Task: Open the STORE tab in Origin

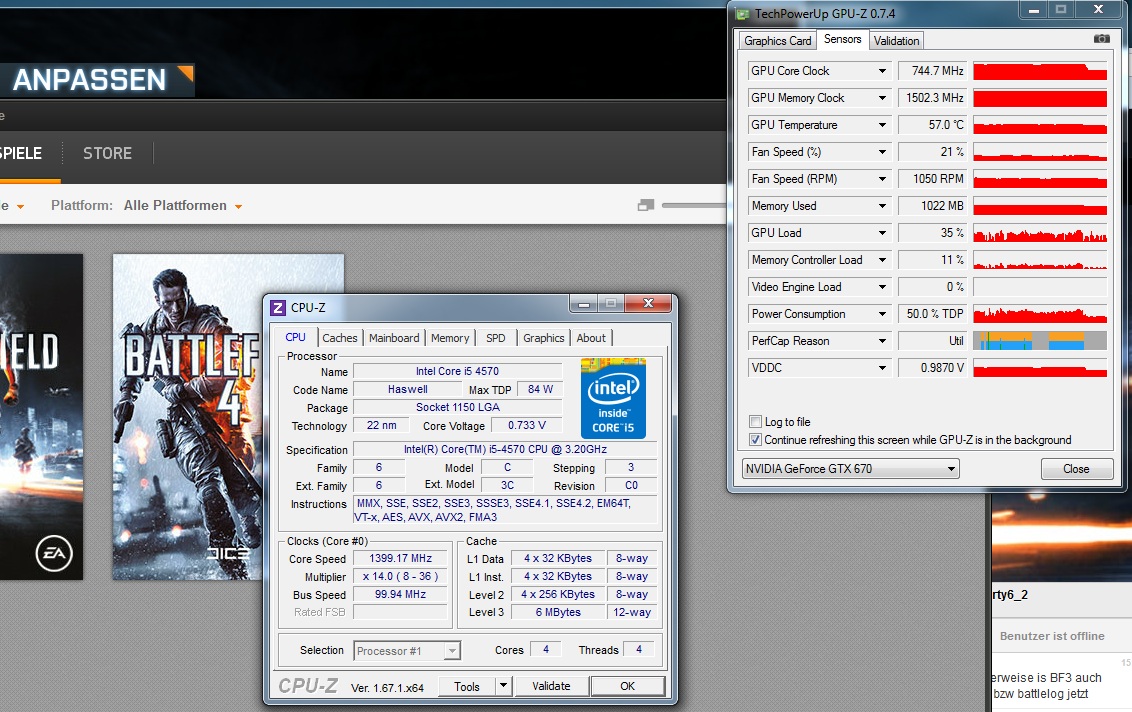Action: (x=108, y=153)
